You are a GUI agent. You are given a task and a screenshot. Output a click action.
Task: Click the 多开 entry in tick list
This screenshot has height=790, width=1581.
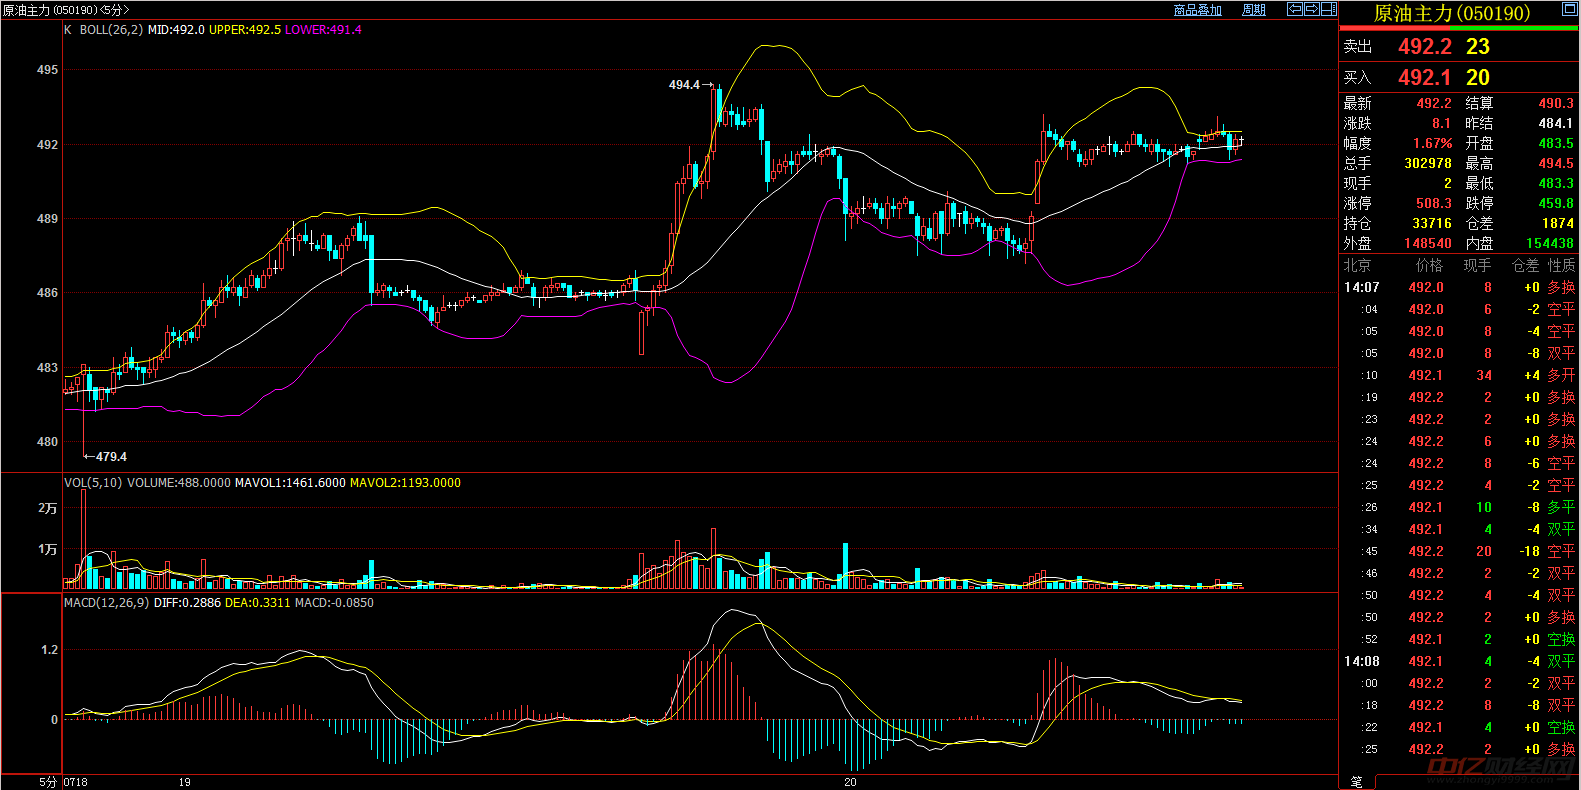[1562, 375]
